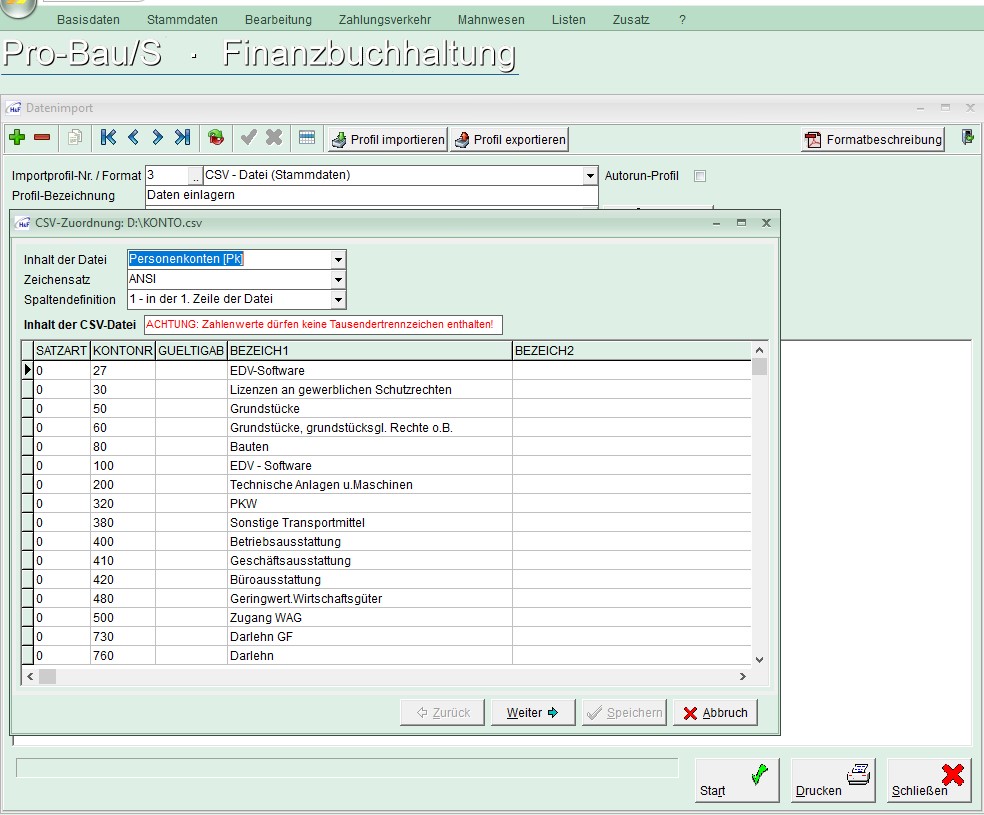This screenshot has height=815, width=984.
Task: Click the refresh data icon in toolbar
Action: [216, 138]
